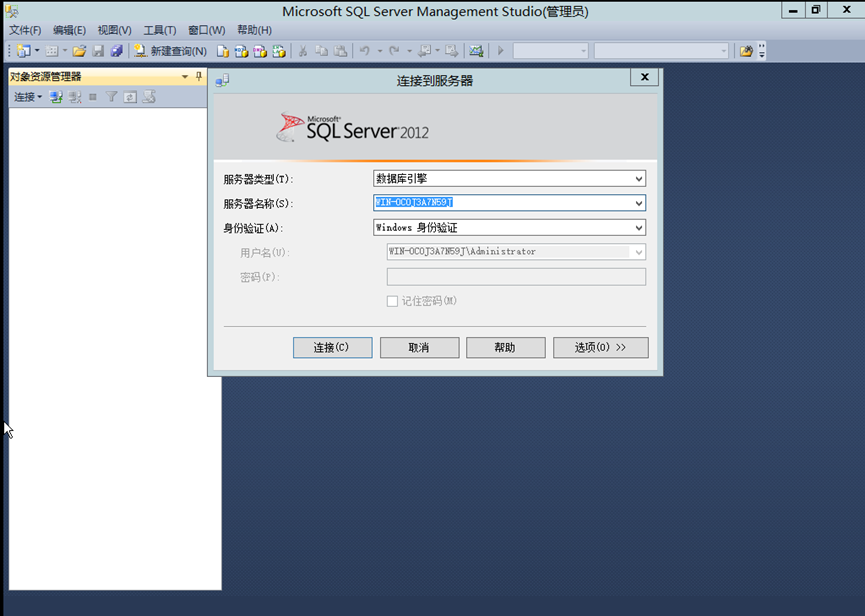Open the 工具(T) menu
This screenshot has height=616, width=865.
(160, 30)
